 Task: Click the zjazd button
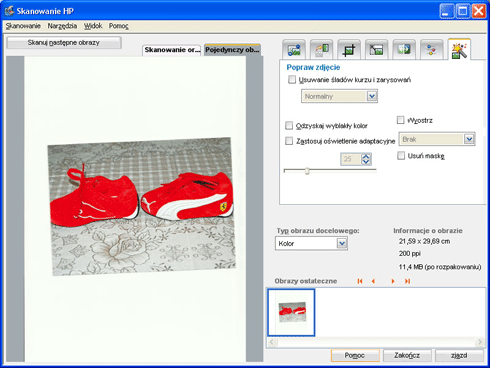459,355
